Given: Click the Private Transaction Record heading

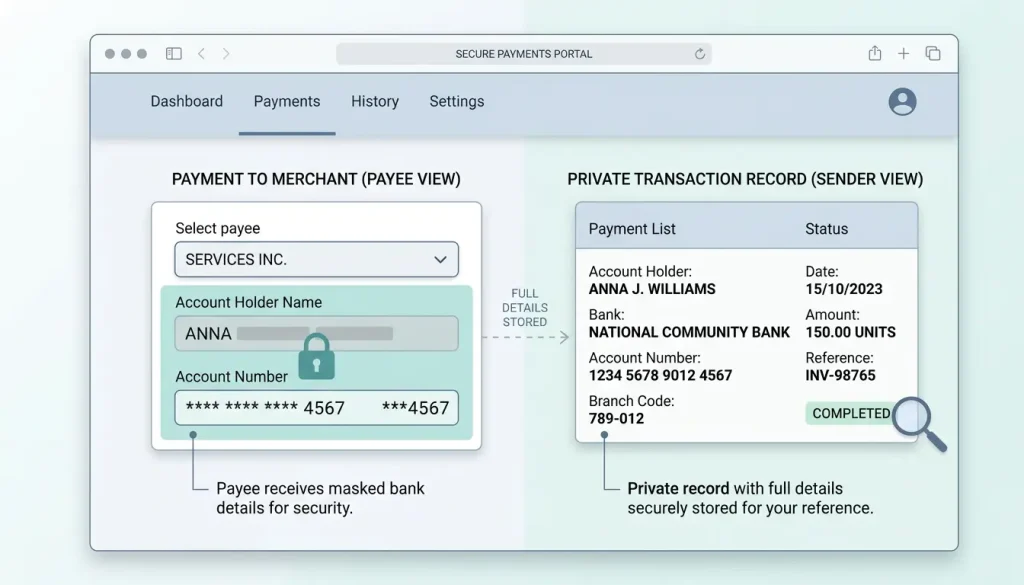Looking at the screenshot, I should pyautogui.click(x=745, y=179).
